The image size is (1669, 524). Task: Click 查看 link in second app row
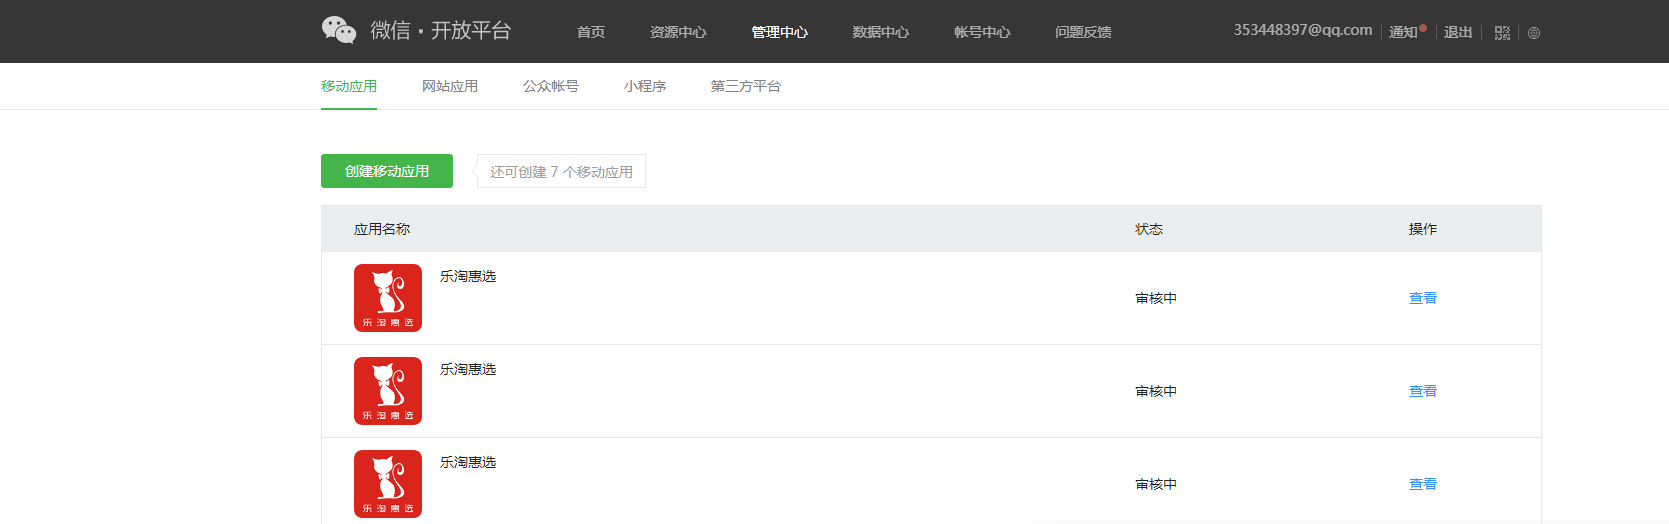point(1423,391)
